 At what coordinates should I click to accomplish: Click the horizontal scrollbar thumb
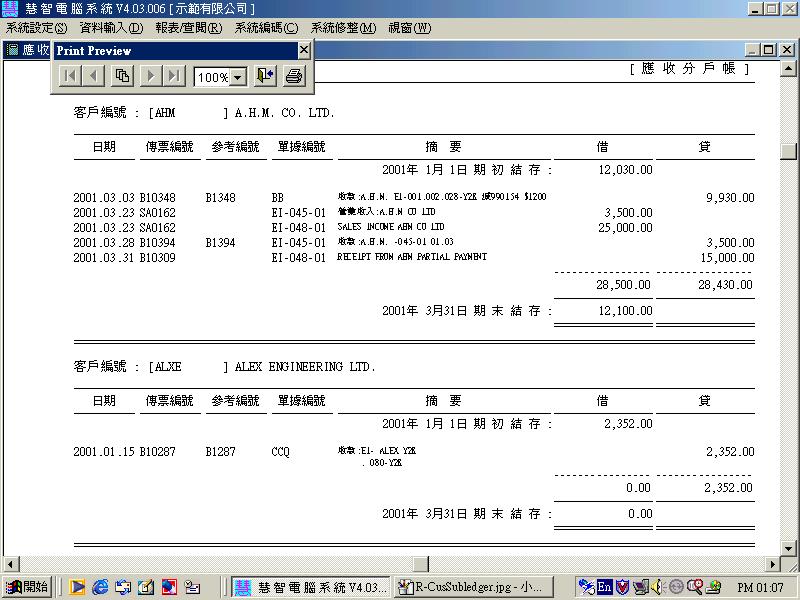420,564
